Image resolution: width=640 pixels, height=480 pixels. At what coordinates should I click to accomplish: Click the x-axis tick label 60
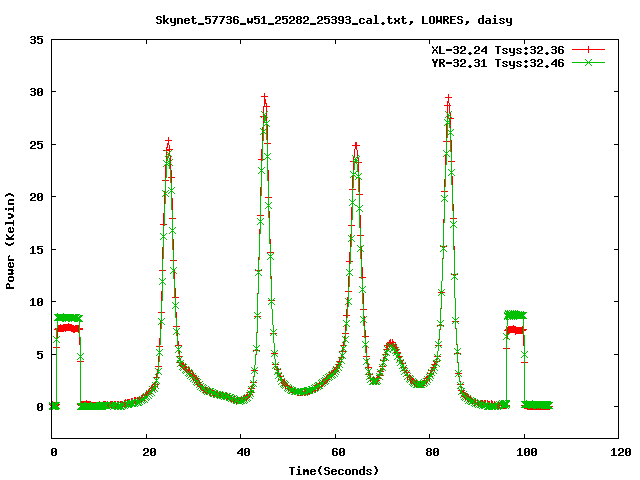click(338, 452)
